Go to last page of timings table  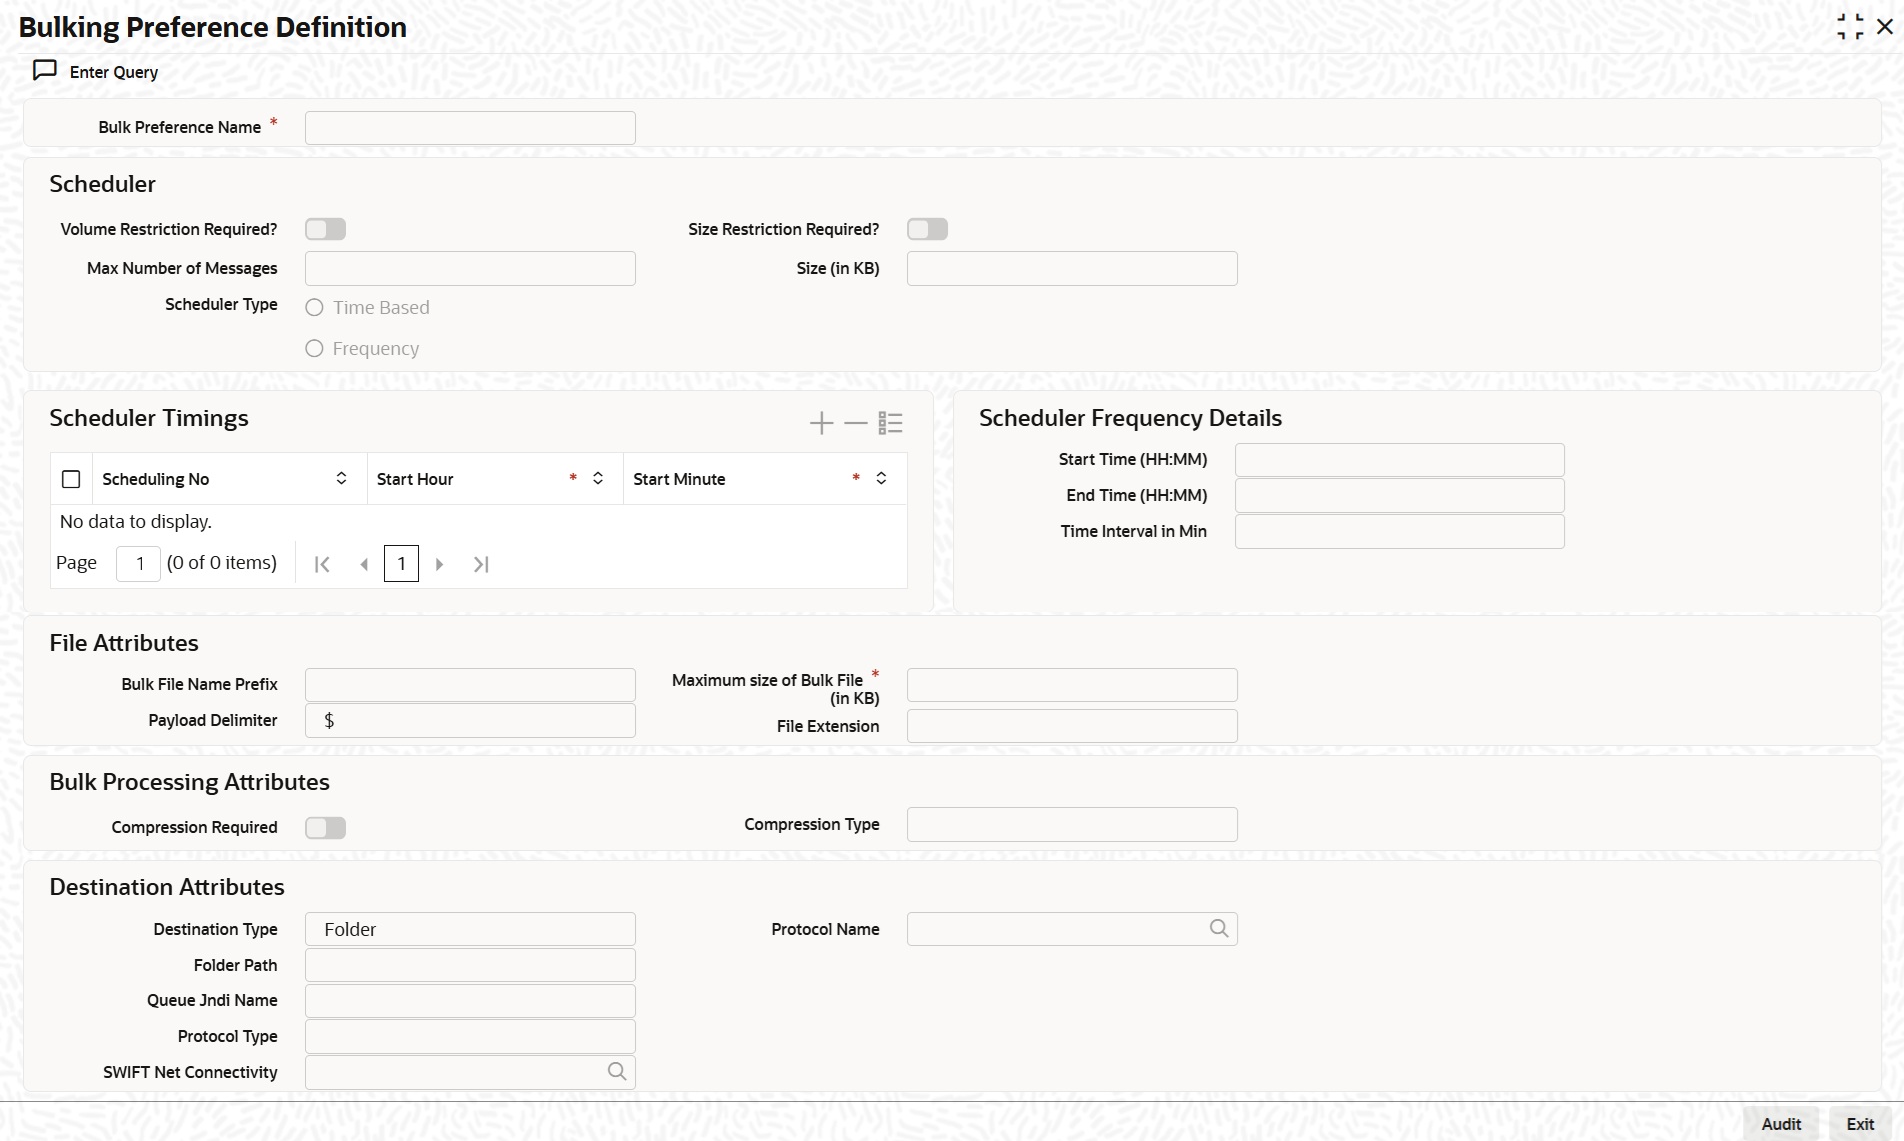pos(481,564)
